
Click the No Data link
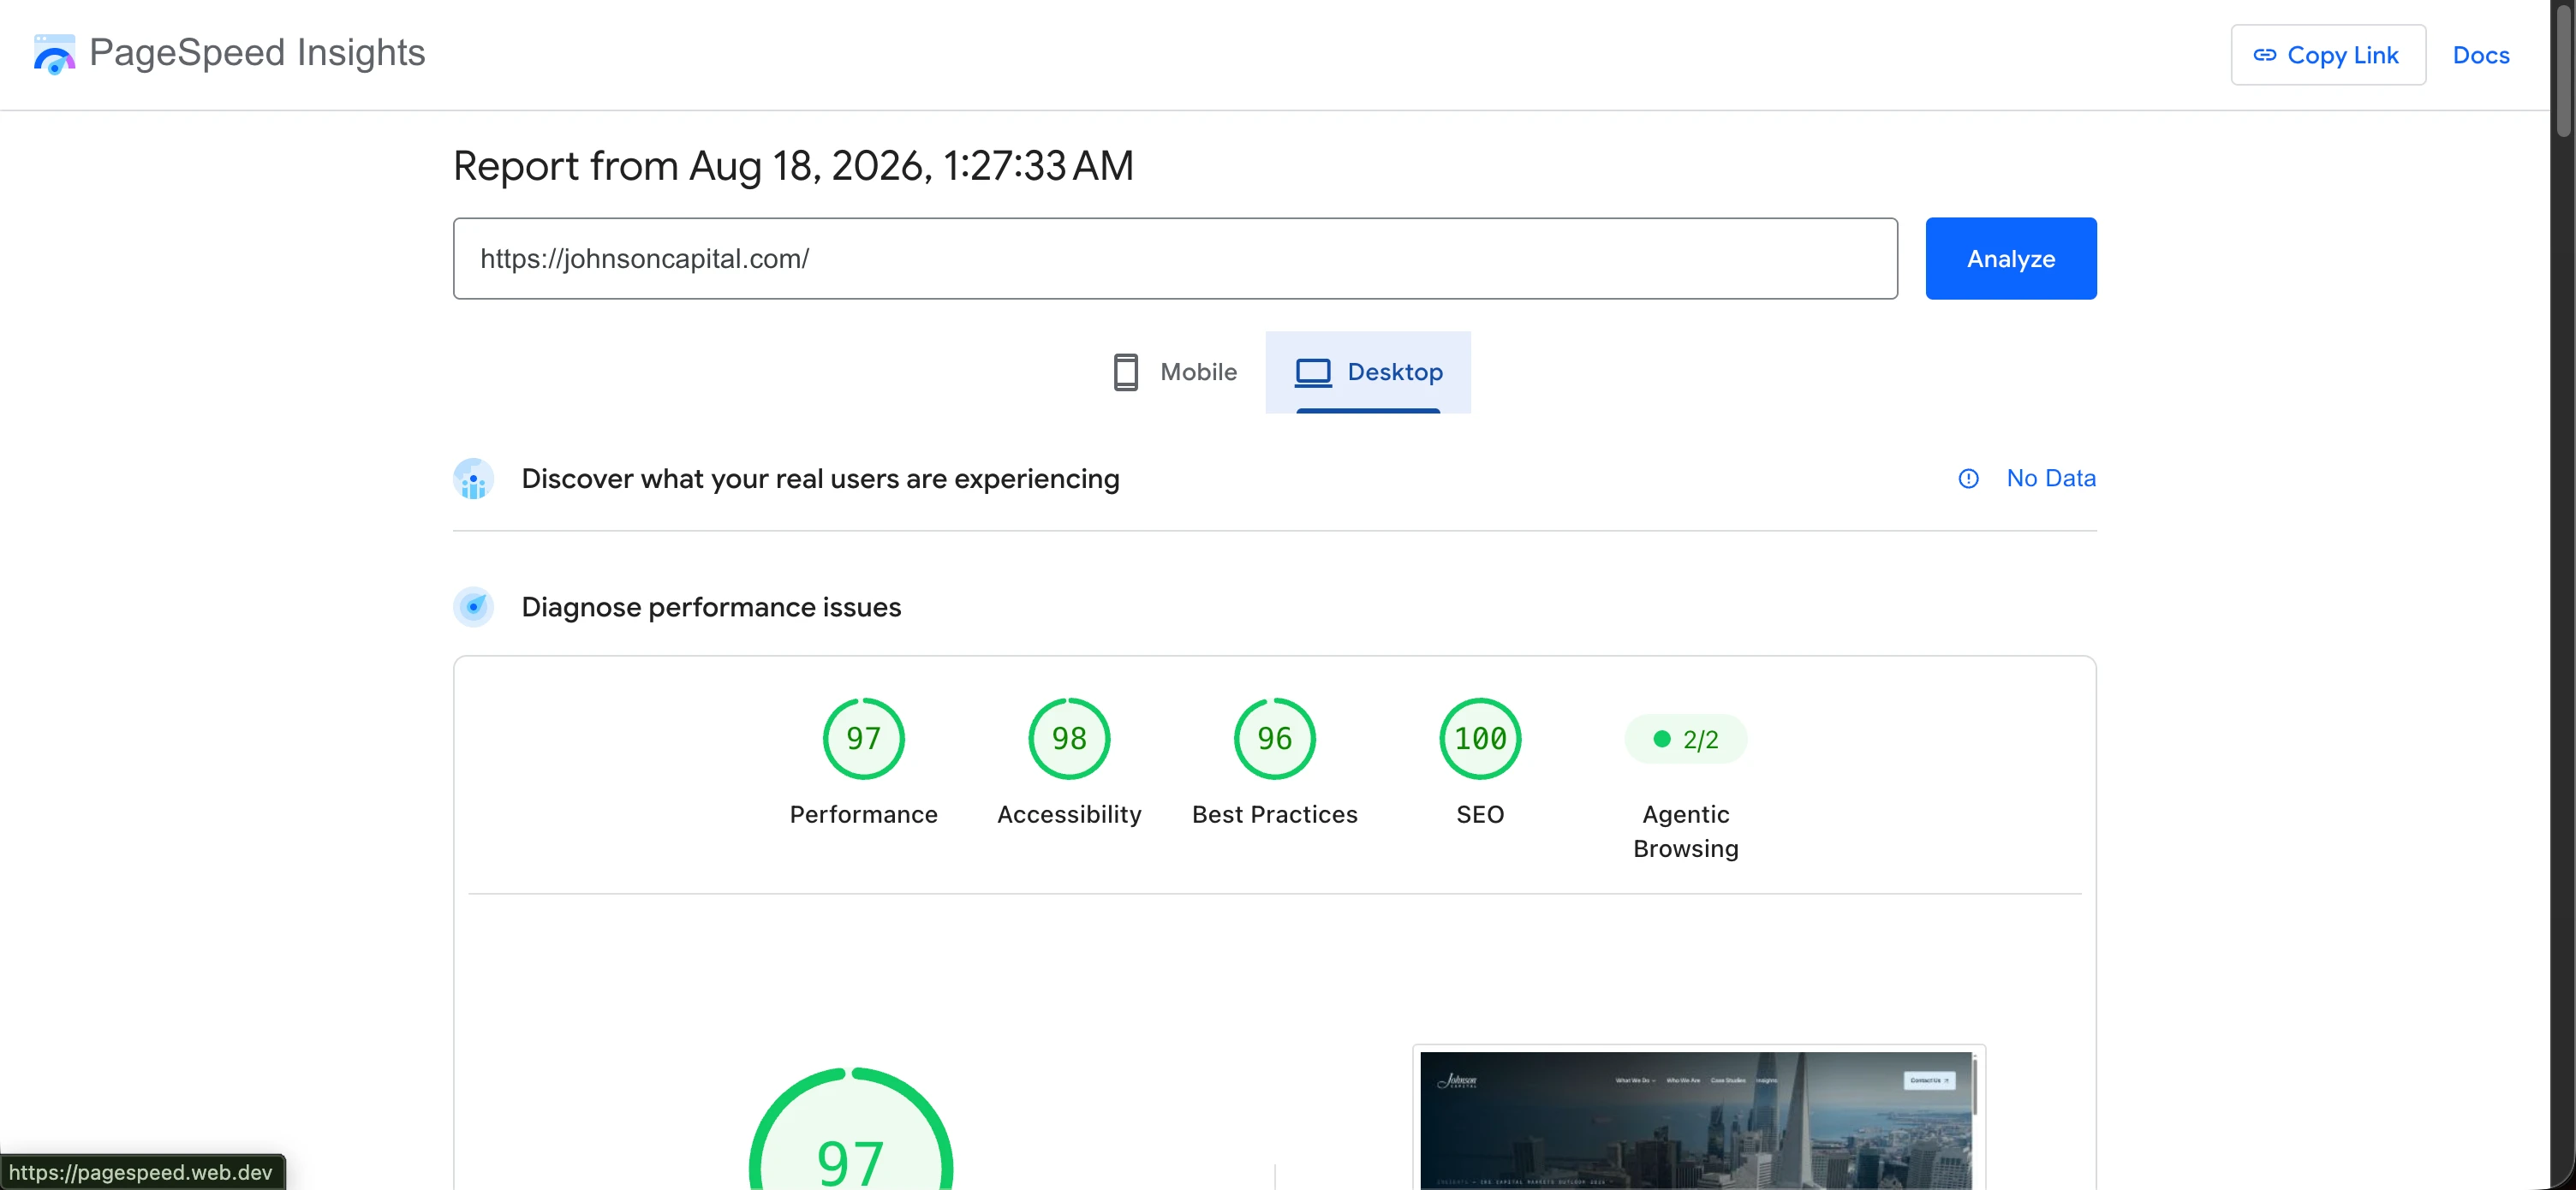[x=2051, y=478]
